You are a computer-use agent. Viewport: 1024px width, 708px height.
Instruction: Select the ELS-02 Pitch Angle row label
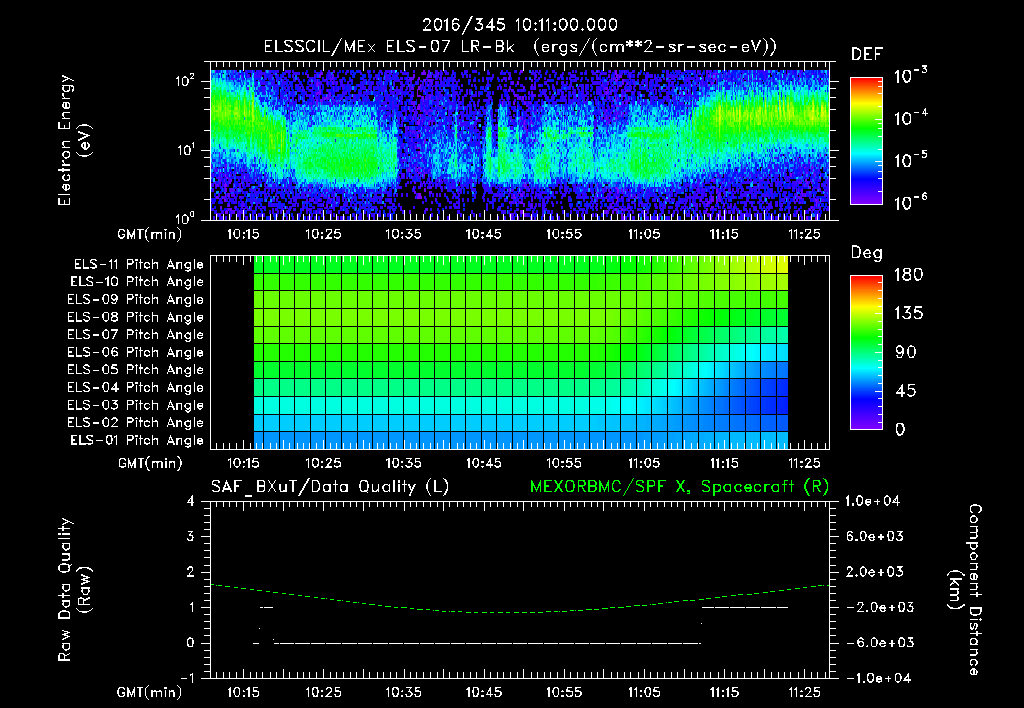[x=136, y=423]
